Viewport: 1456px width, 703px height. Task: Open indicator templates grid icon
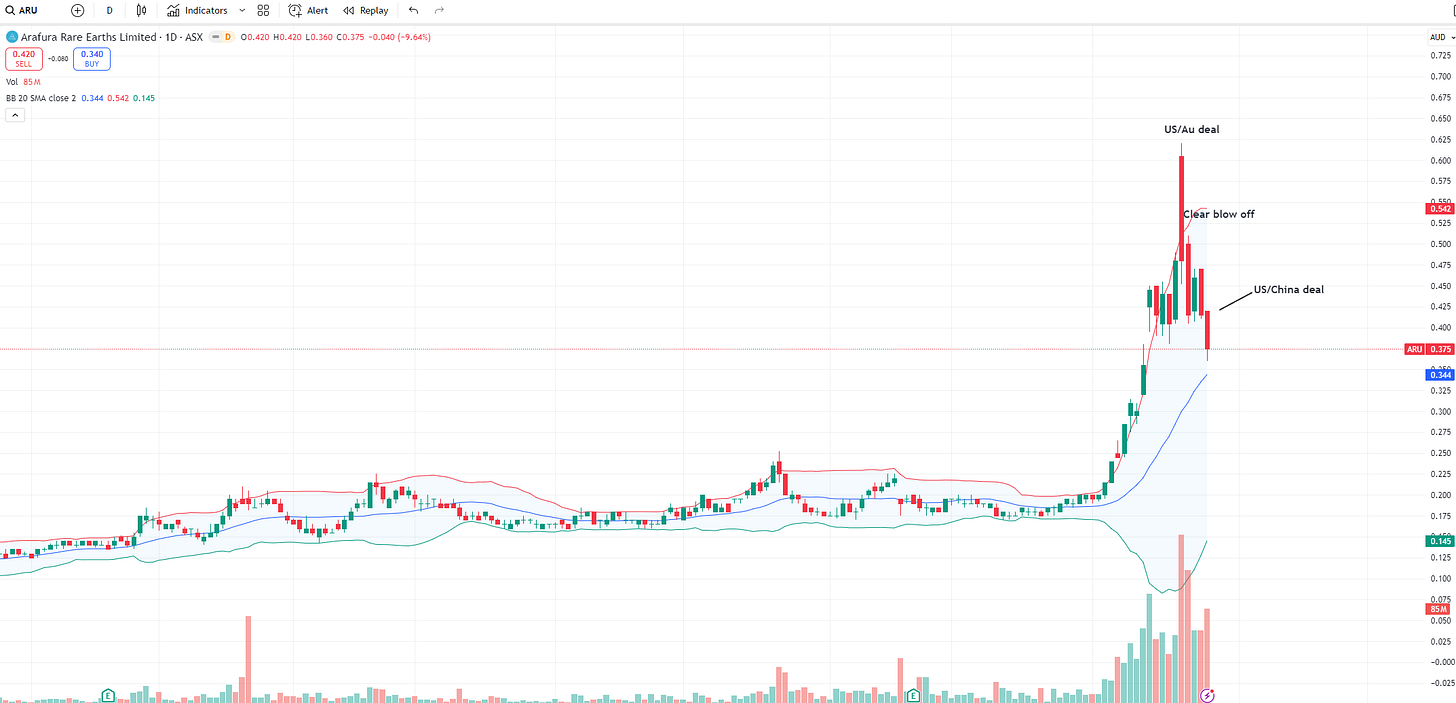263,10
